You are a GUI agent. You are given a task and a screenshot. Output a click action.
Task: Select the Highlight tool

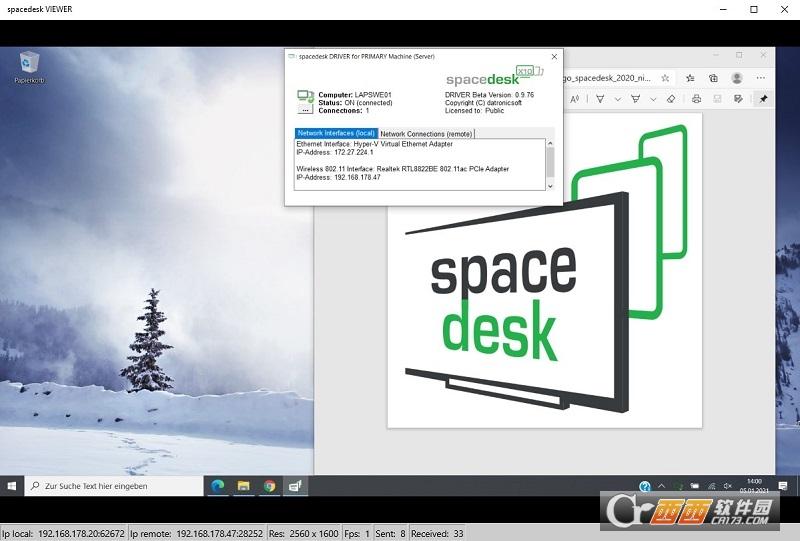[x=636, y=99]
